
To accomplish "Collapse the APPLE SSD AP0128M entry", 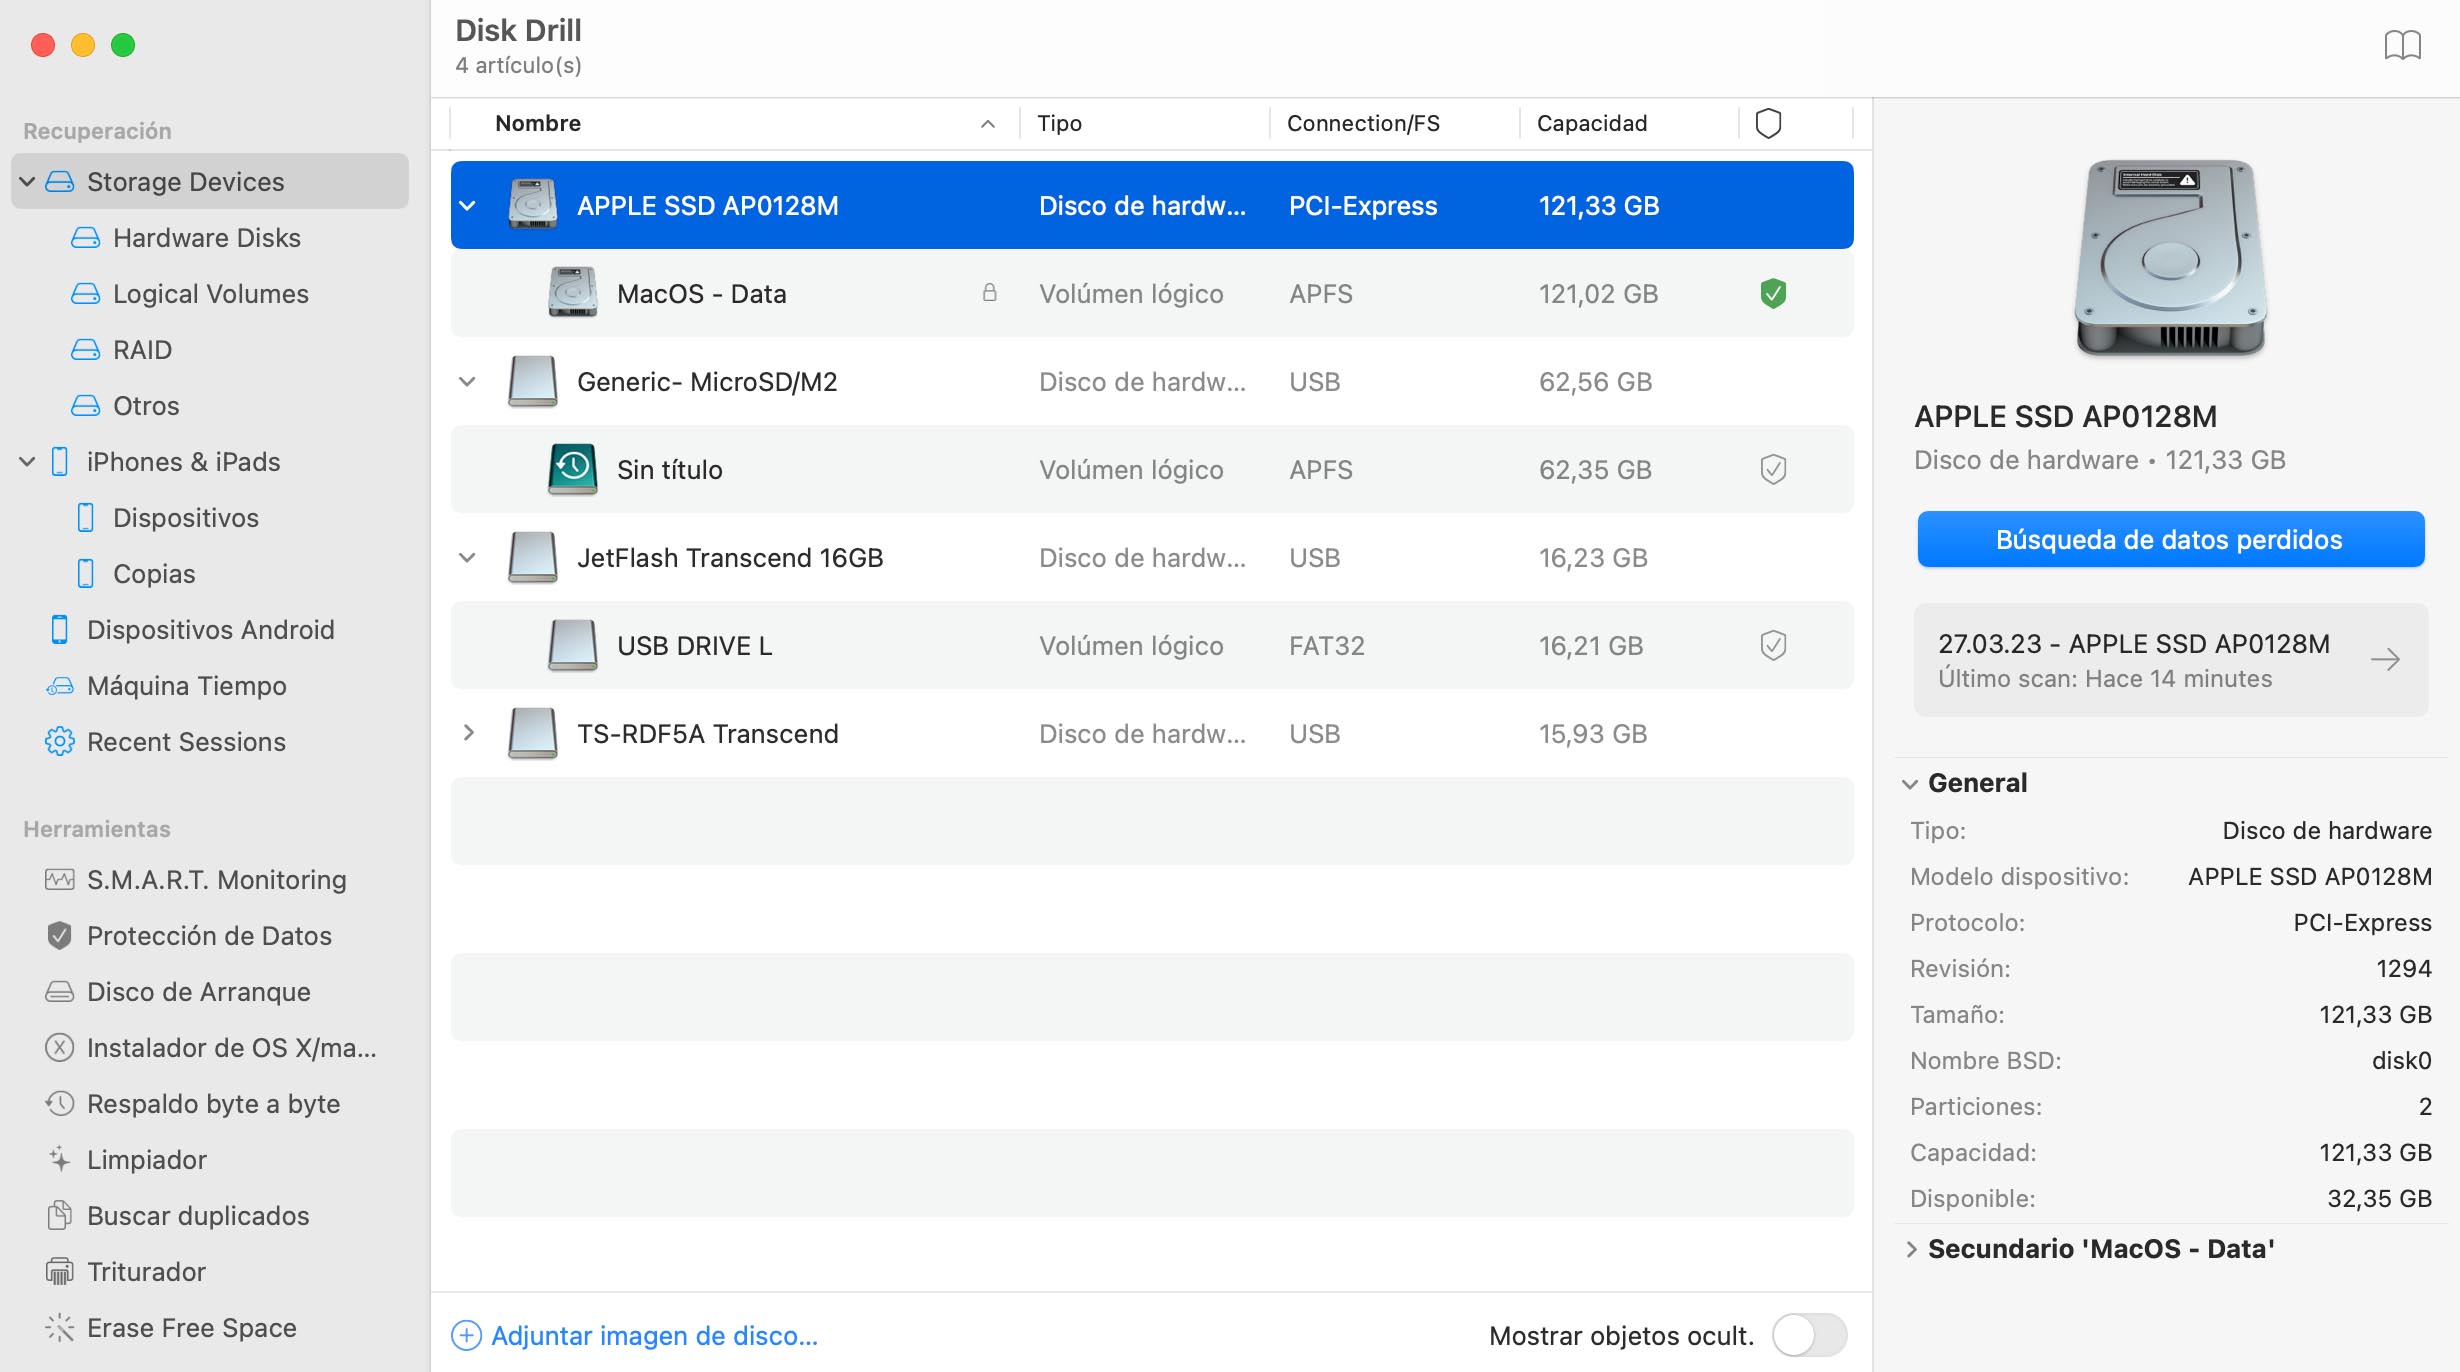I will click(468, 204).
